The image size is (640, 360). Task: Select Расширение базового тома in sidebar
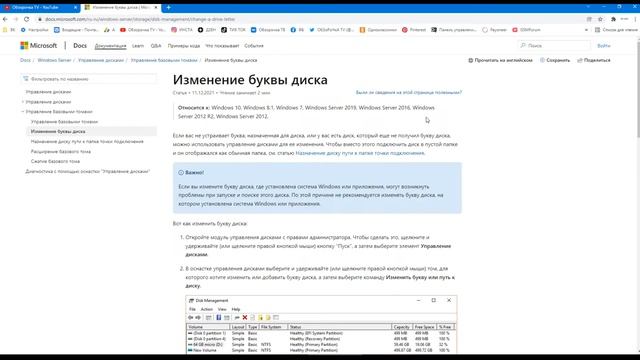[x=61, y=151]
